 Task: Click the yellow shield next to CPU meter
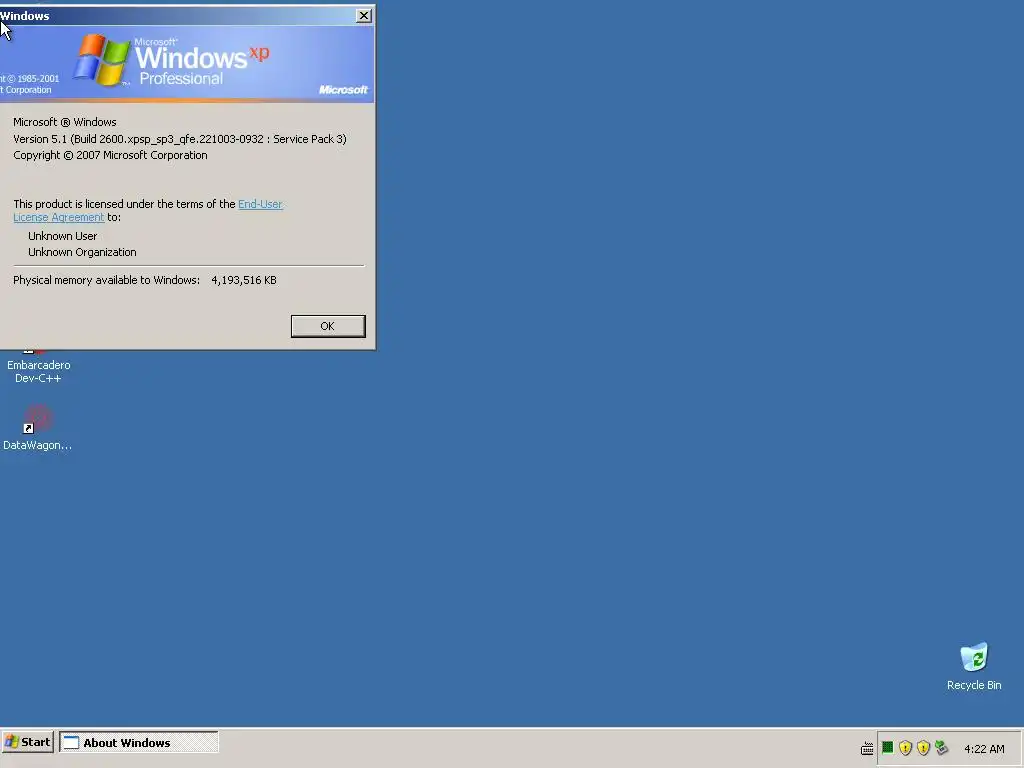pos(905,748)
